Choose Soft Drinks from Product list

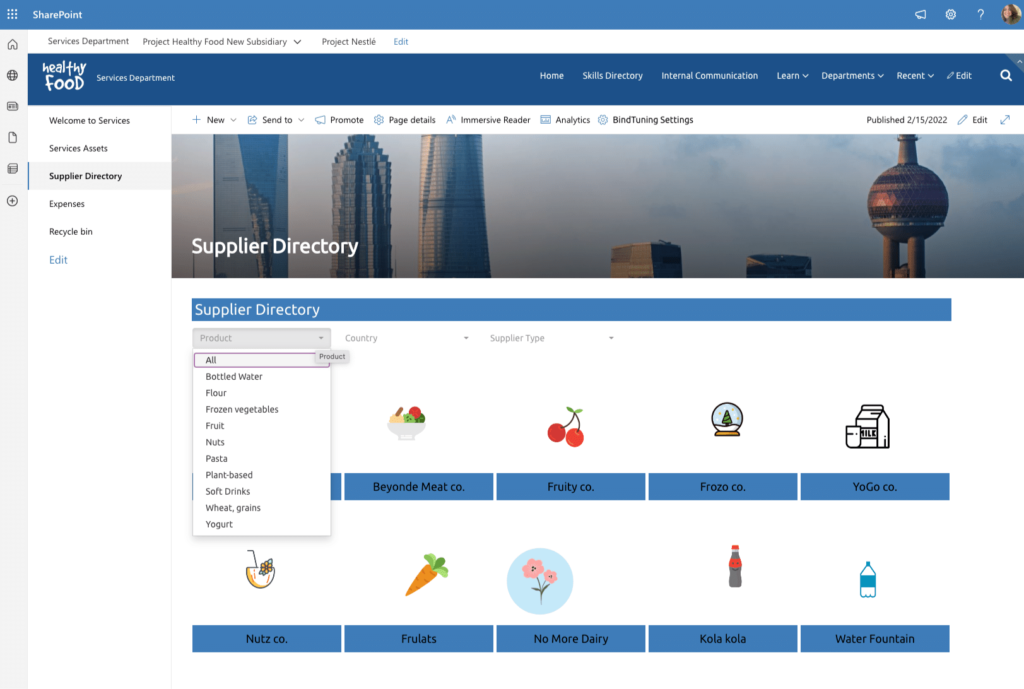(x=261, y=490)
